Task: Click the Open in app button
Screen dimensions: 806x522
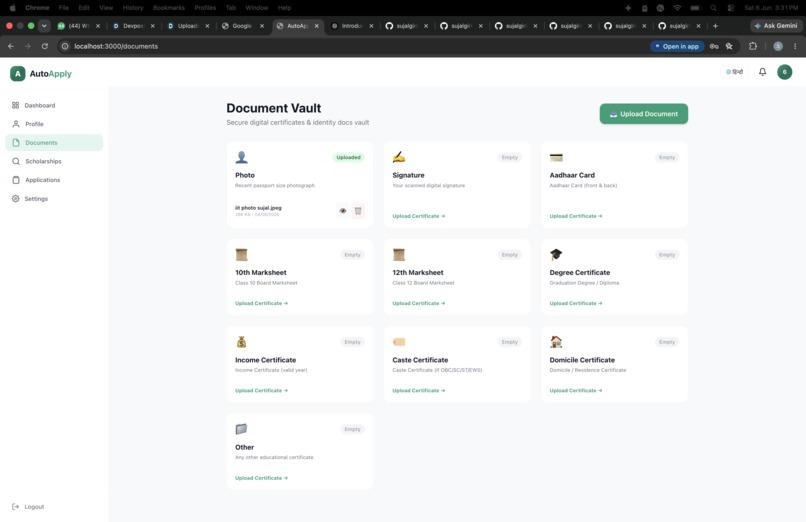Action: pyautogui.click(x=677, y=46)
